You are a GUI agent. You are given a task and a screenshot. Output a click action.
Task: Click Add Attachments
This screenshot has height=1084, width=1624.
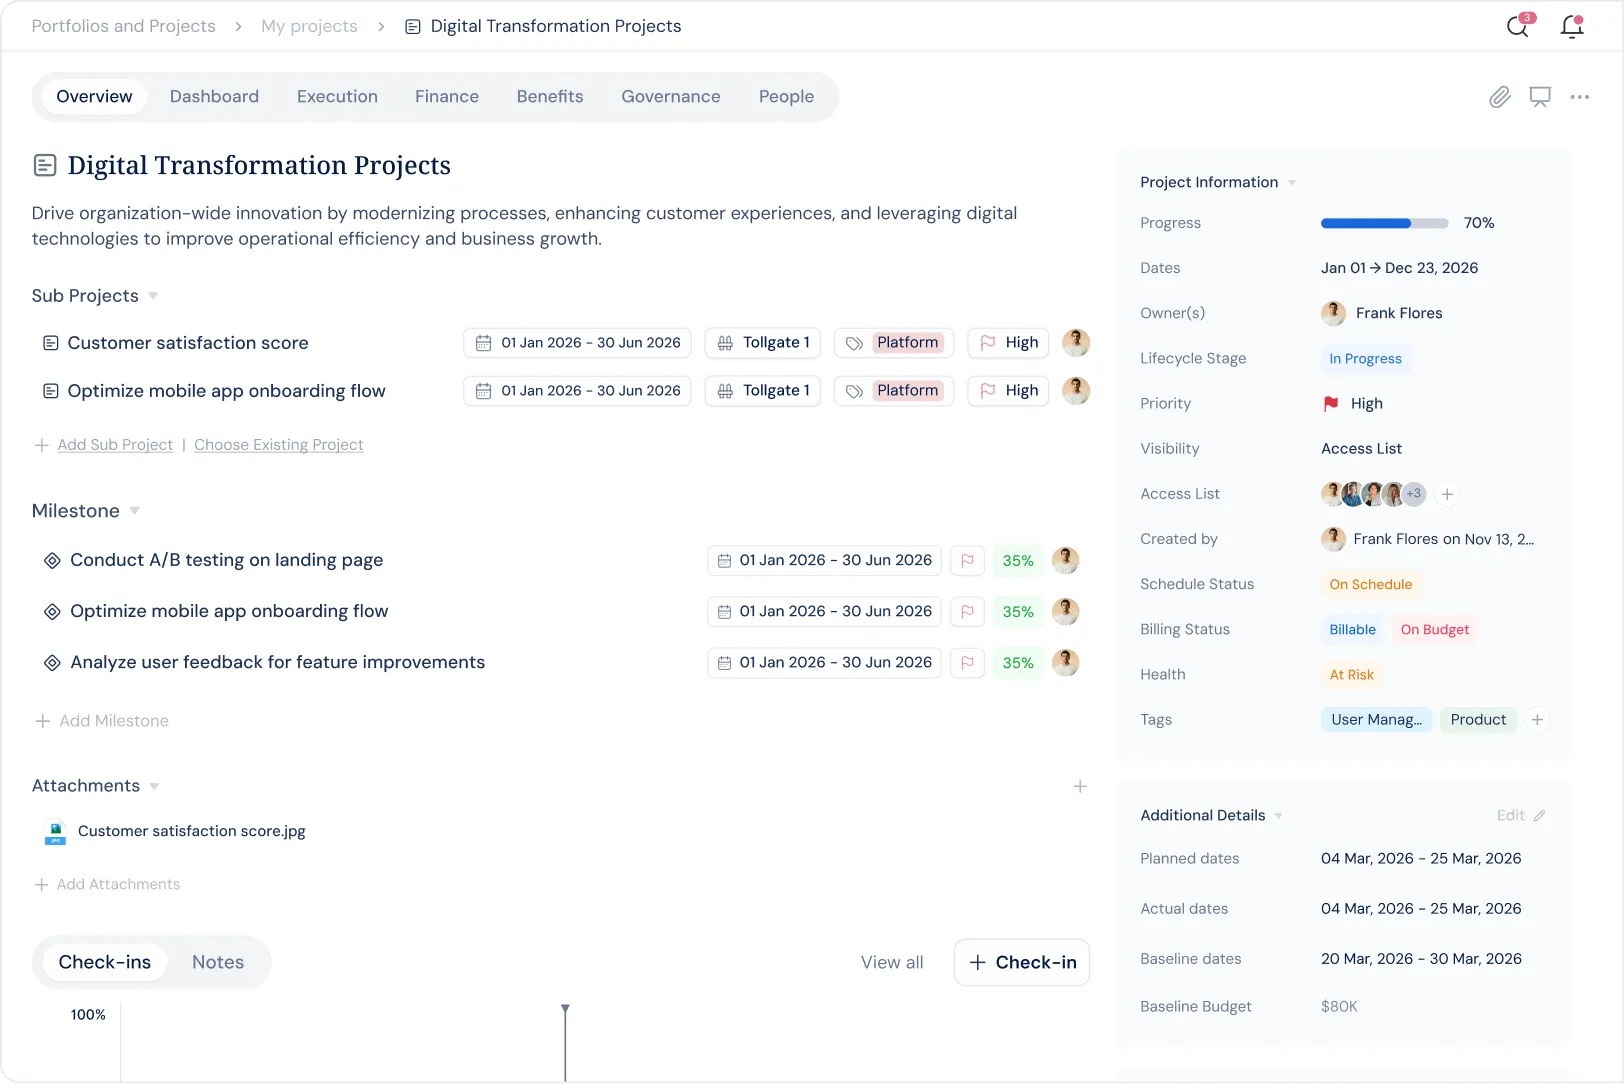click(x=107, y=884)
